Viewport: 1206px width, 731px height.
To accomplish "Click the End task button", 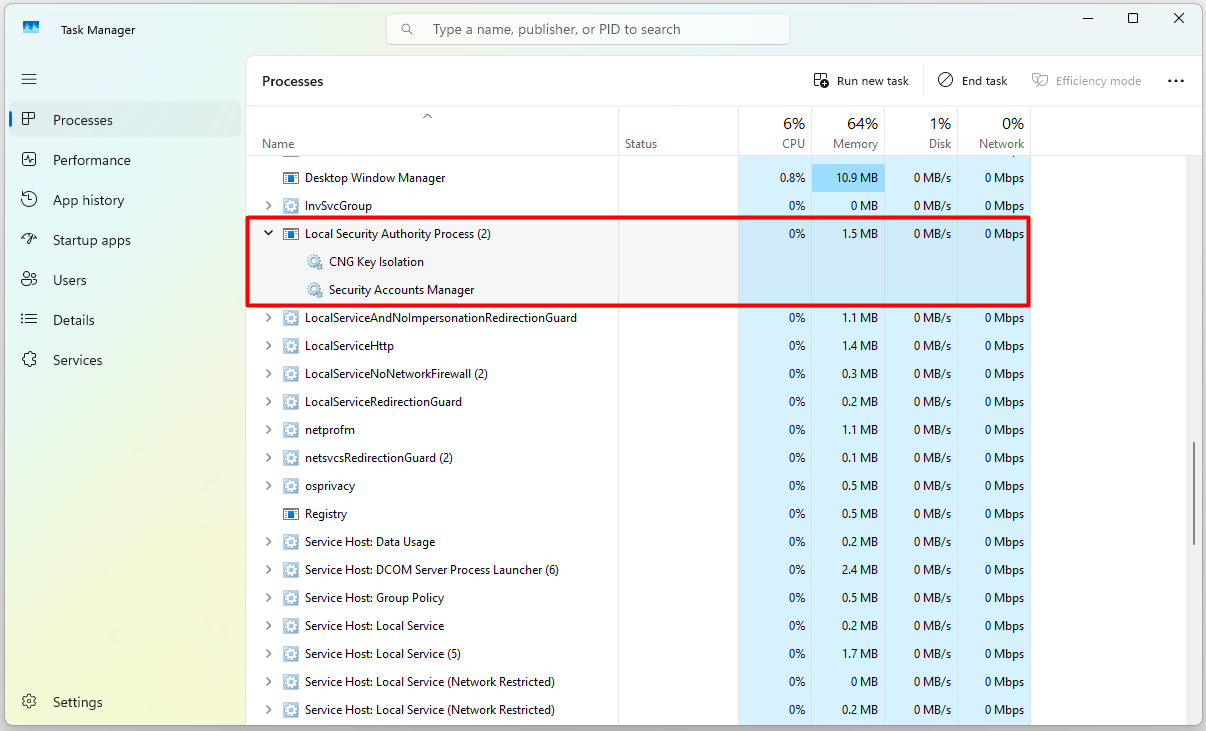I will pyautogui.click(x=972, y=81).
